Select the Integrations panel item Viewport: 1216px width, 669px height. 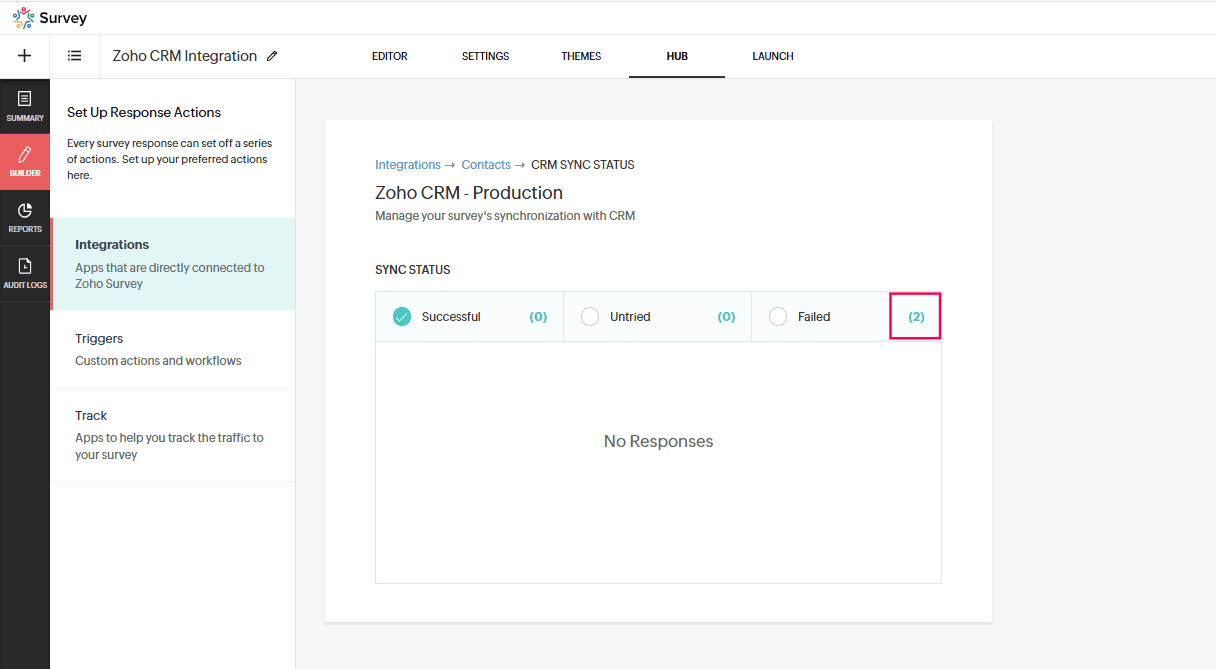coord(173,264)
